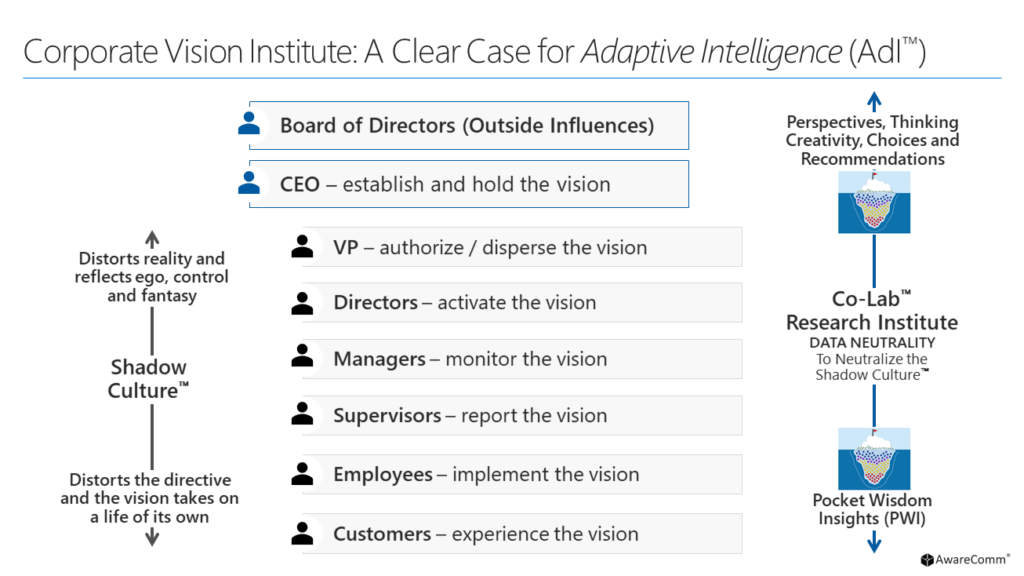Screen dimensions: 1024x576
Task: Select the person icon beside Managers
Action: coord(302,355)
